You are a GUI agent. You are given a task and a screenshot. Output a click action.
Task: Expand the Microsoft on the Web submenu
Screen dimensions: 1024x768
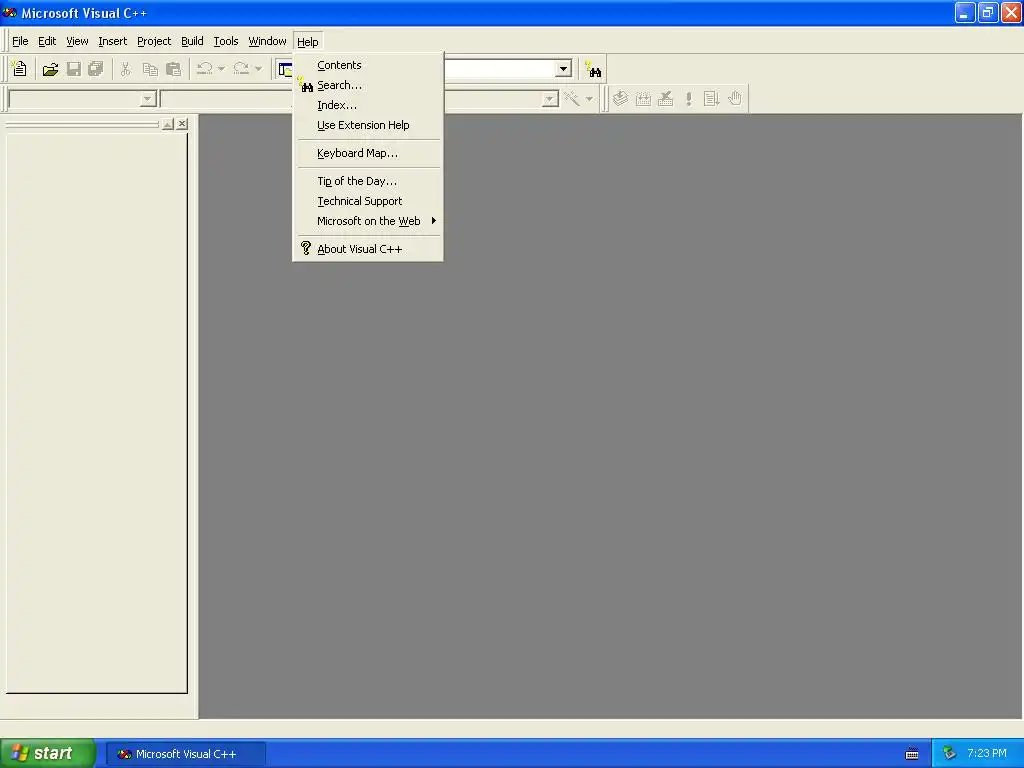click(369, 221)
